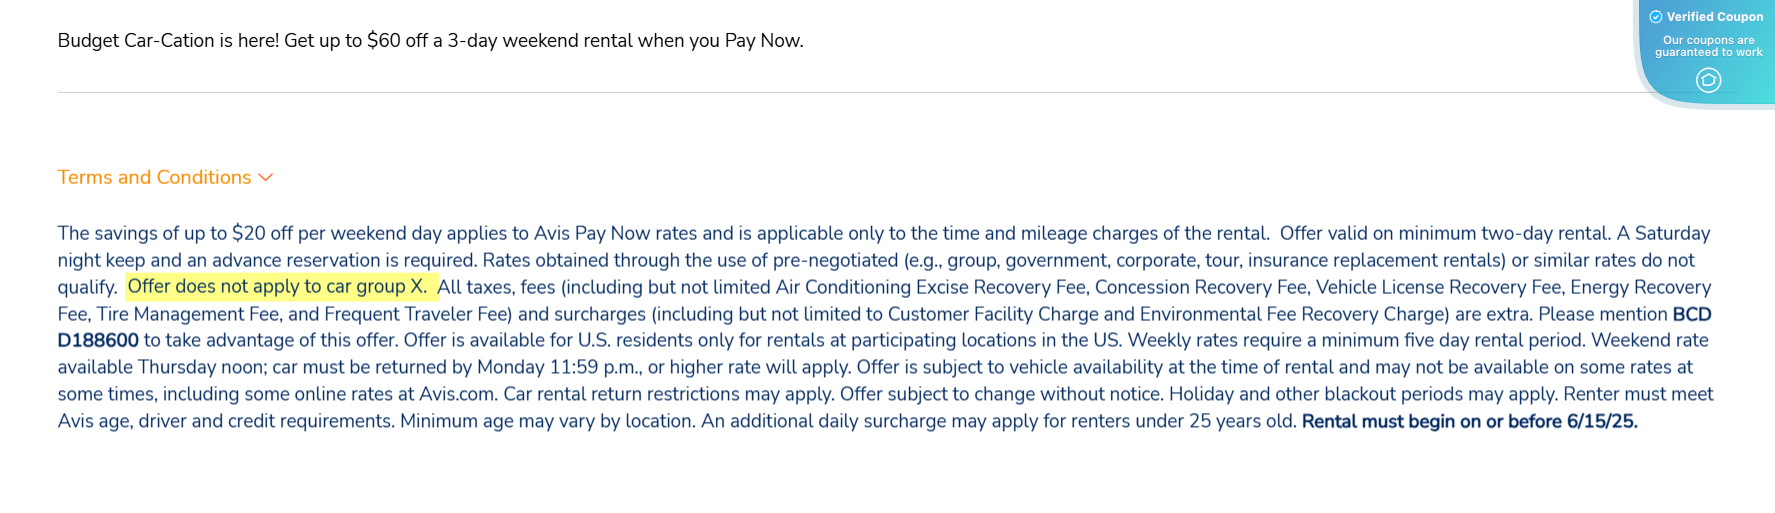Click the 'Customer Facility Charge' text
Image resolution: width=1775 pixels, height=513 pixels.
pos(993,314)
